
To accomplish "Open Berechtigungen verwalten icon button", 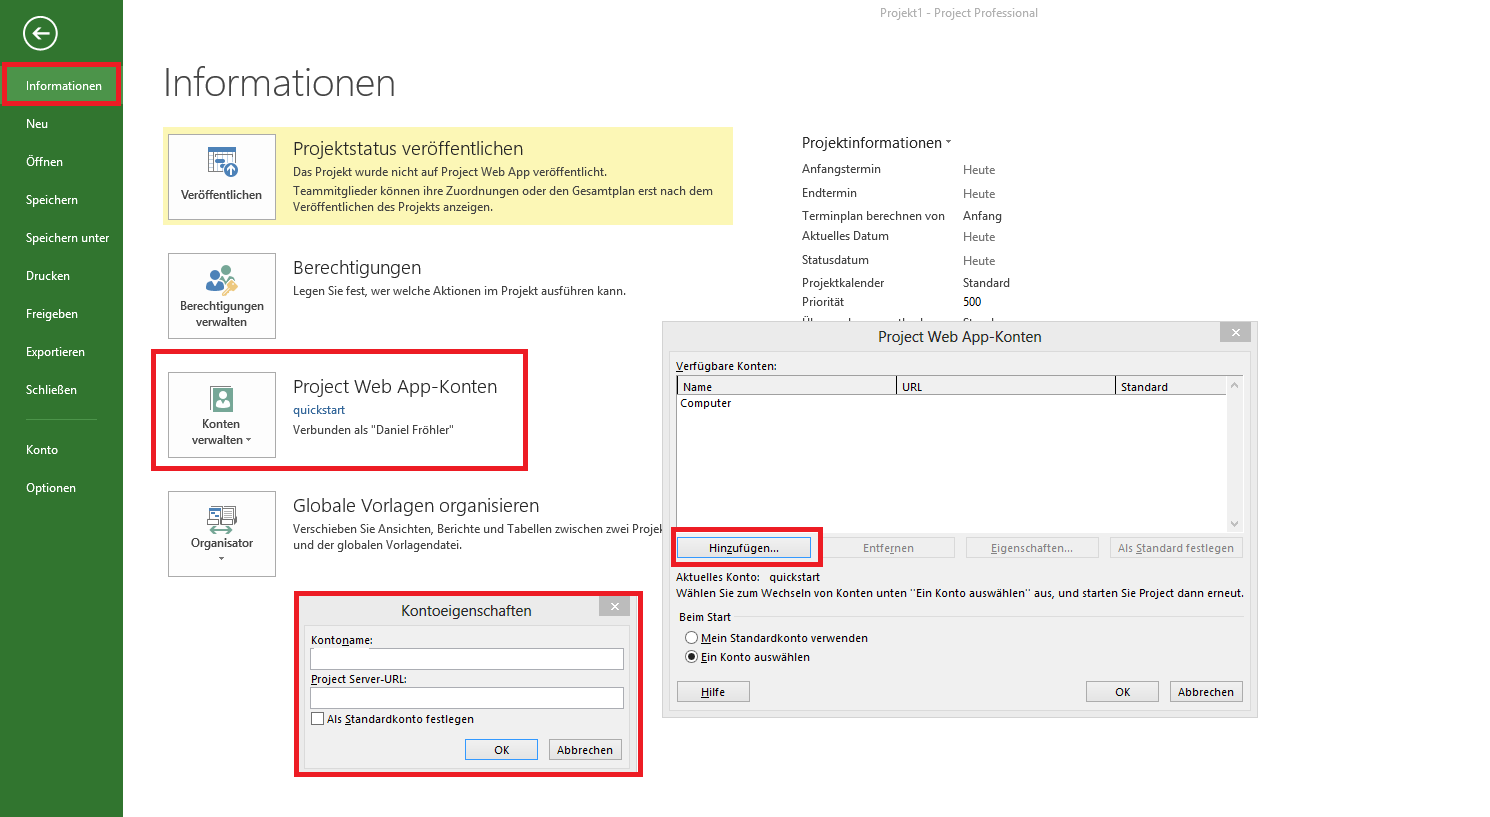I will [222, 296].
